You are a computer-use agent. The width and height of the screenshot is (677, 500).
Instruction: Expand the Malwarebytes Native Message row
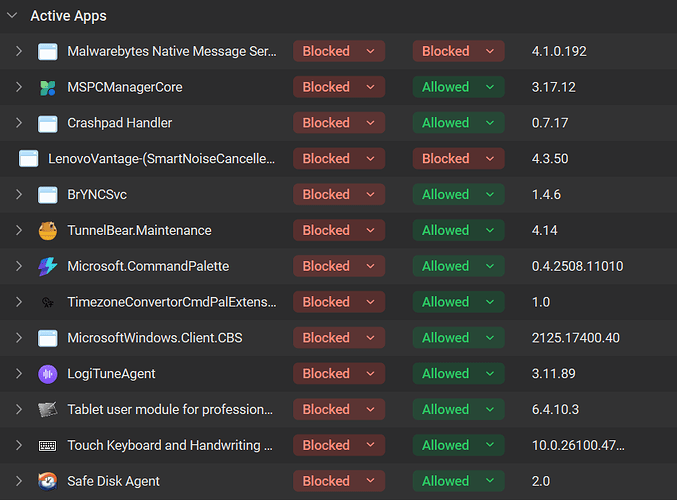18,51
